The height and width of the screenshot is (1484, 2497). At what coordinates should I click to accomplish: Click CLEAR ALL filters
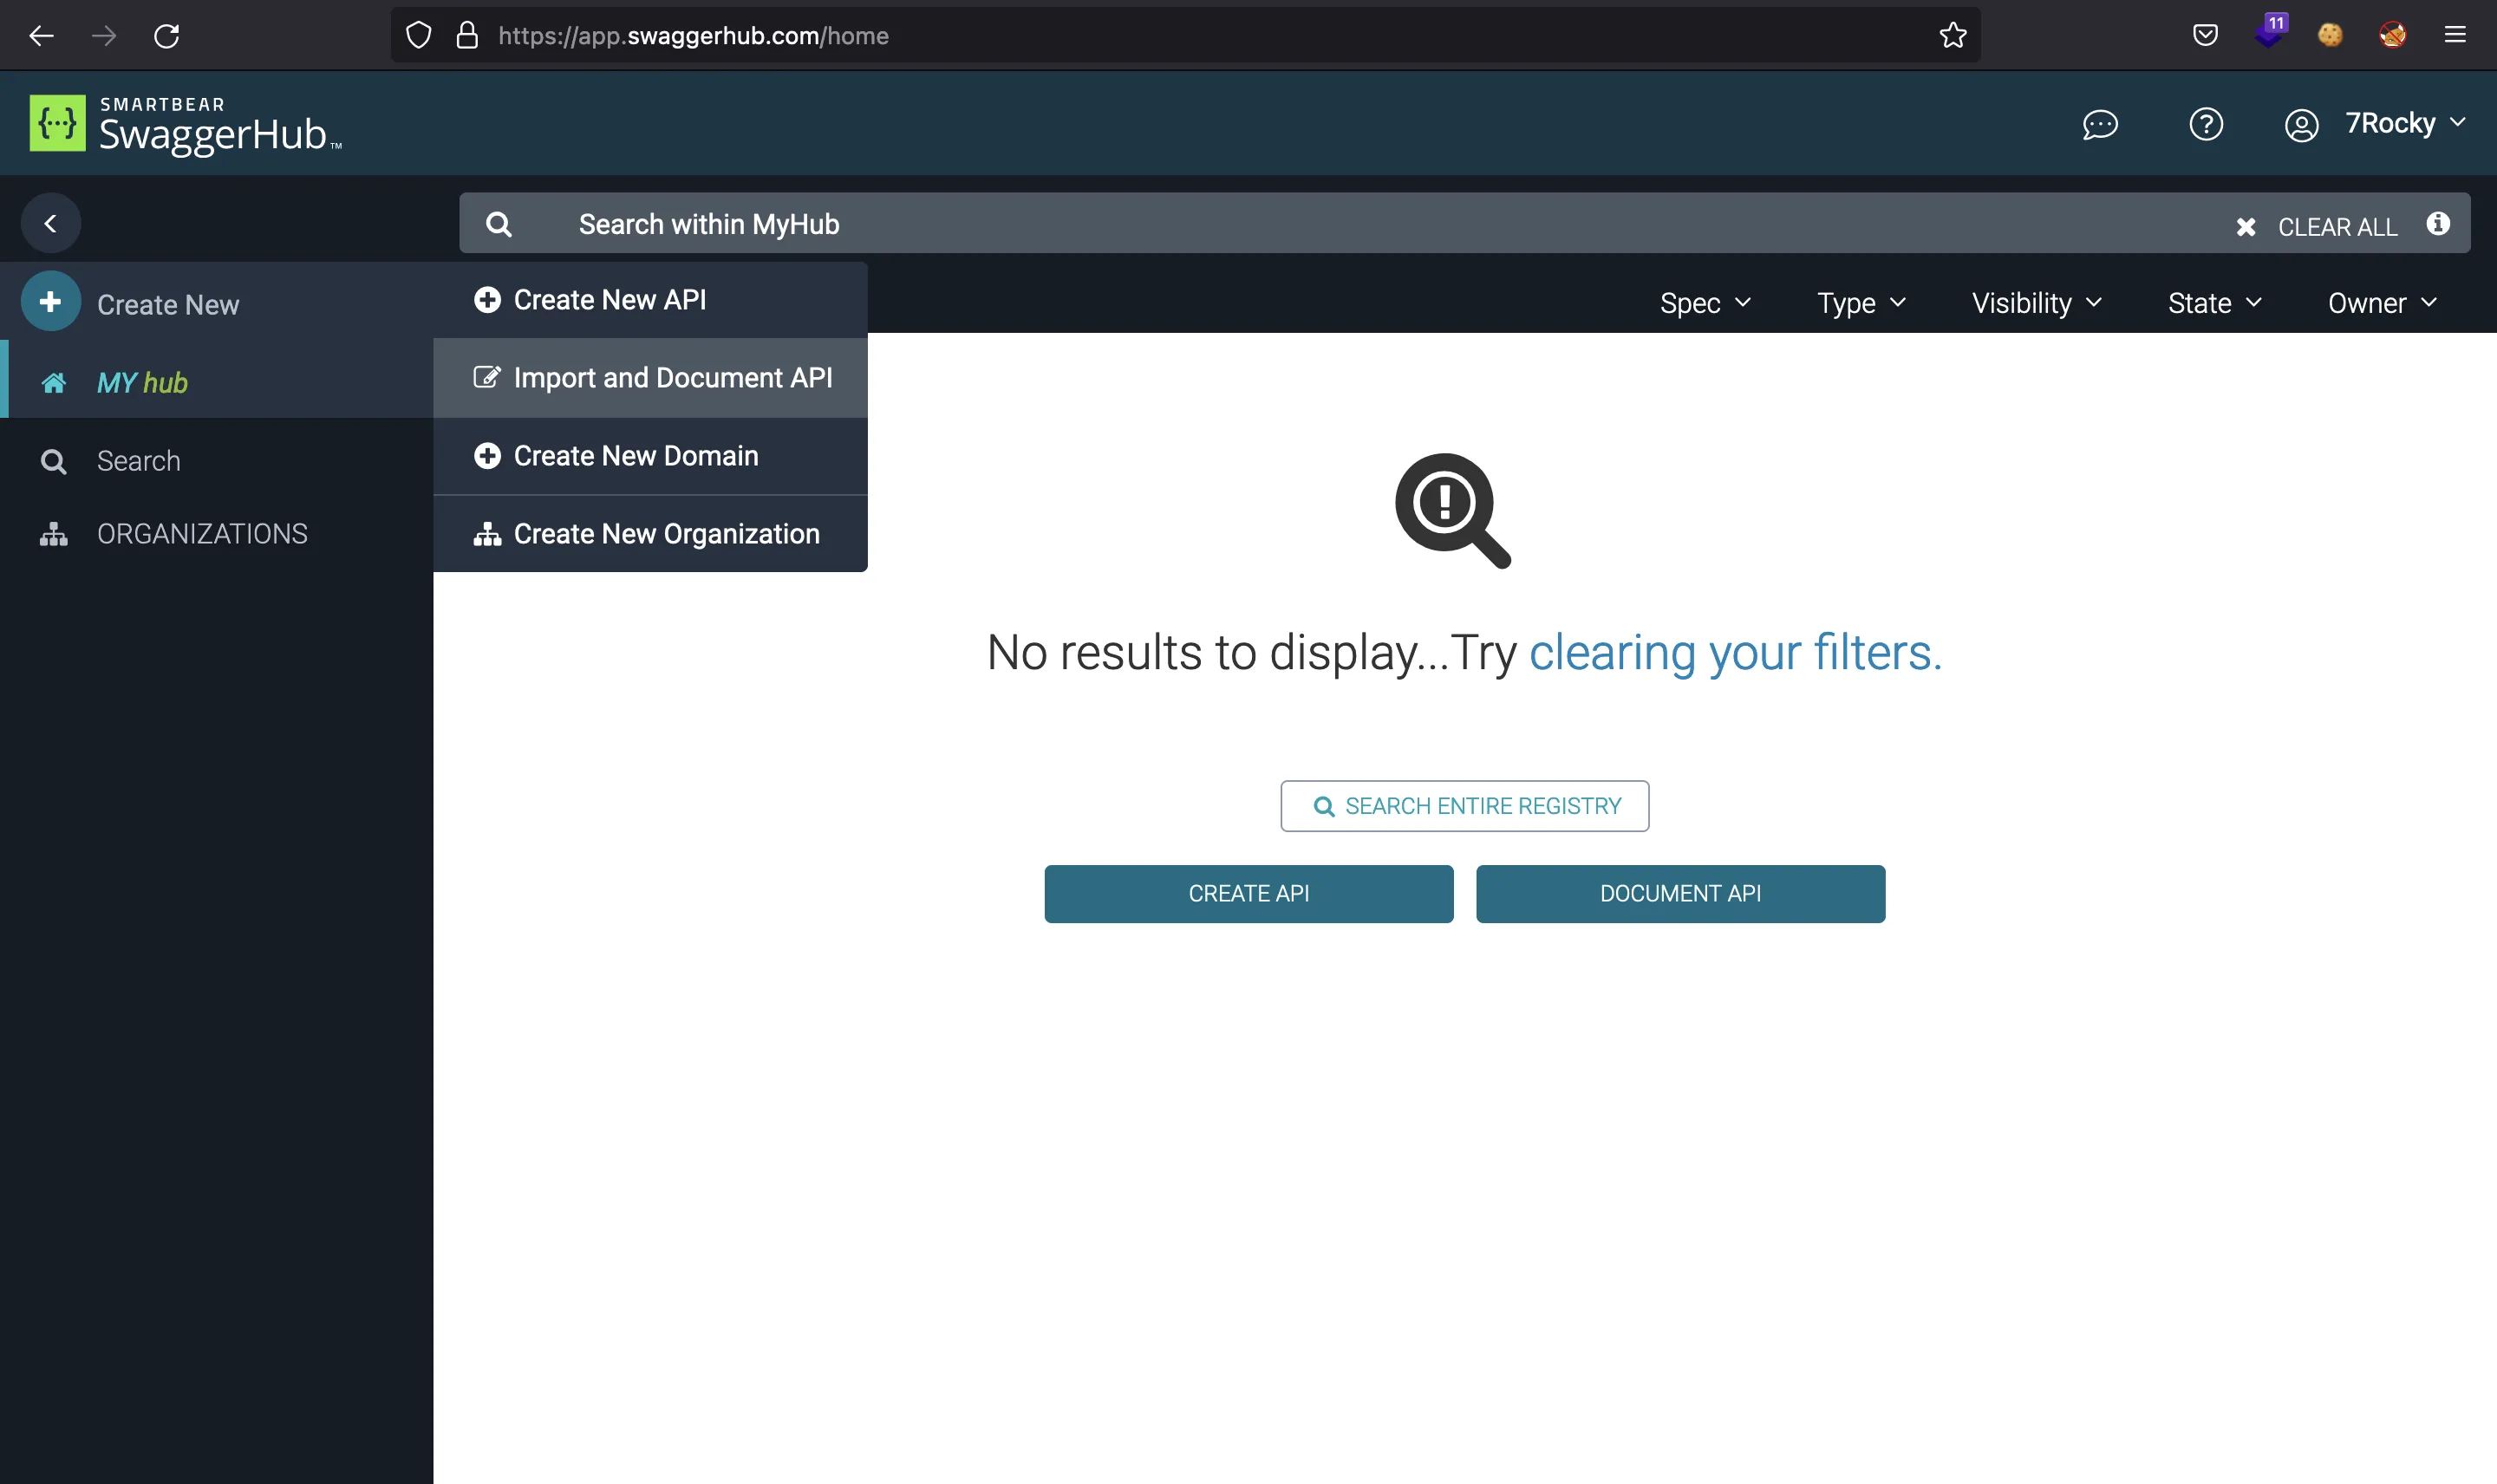pyautogui.click(x=2318, y=227)
